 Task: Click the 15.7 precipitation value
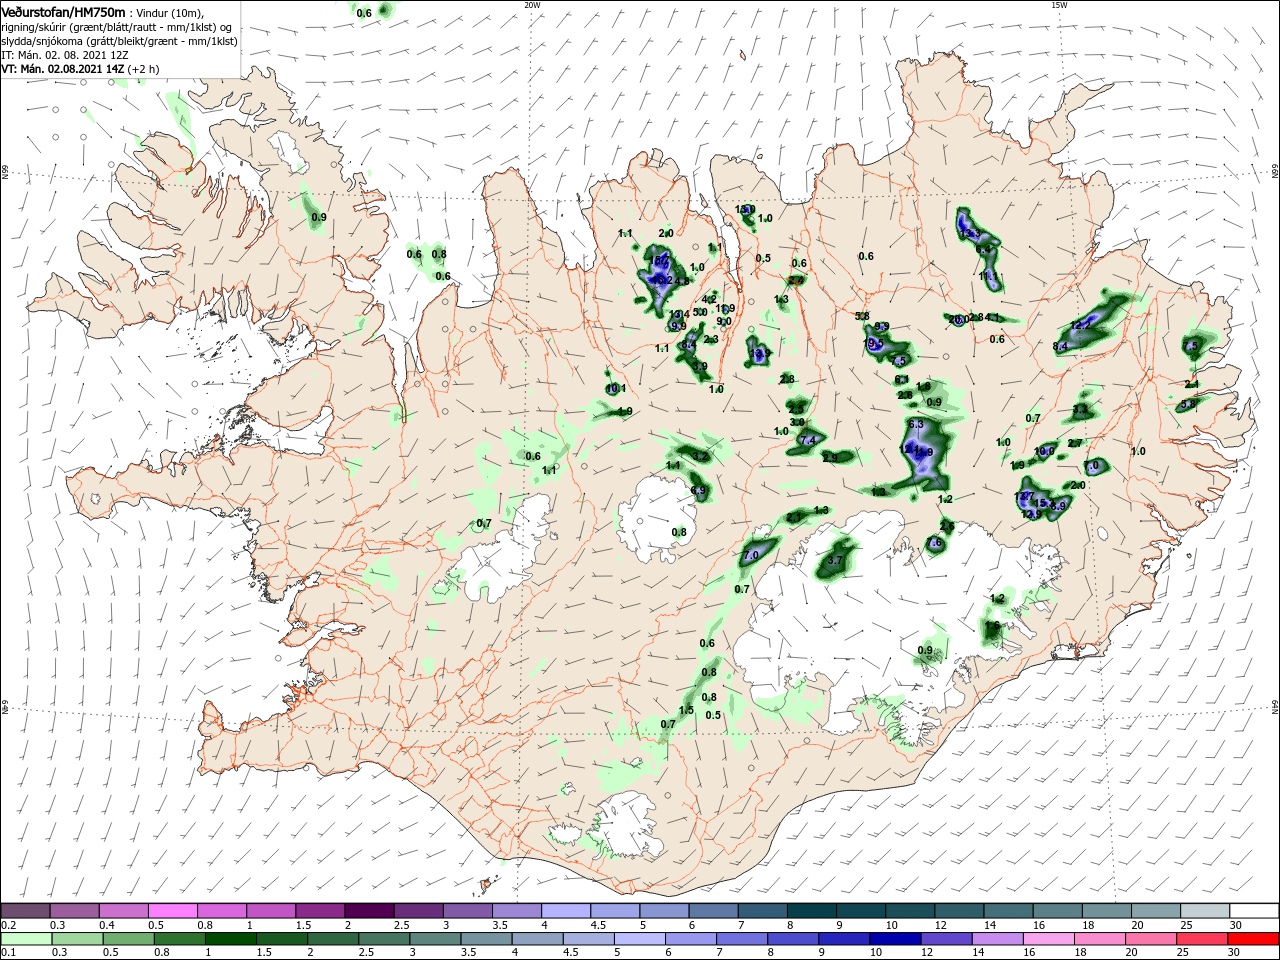659,260
